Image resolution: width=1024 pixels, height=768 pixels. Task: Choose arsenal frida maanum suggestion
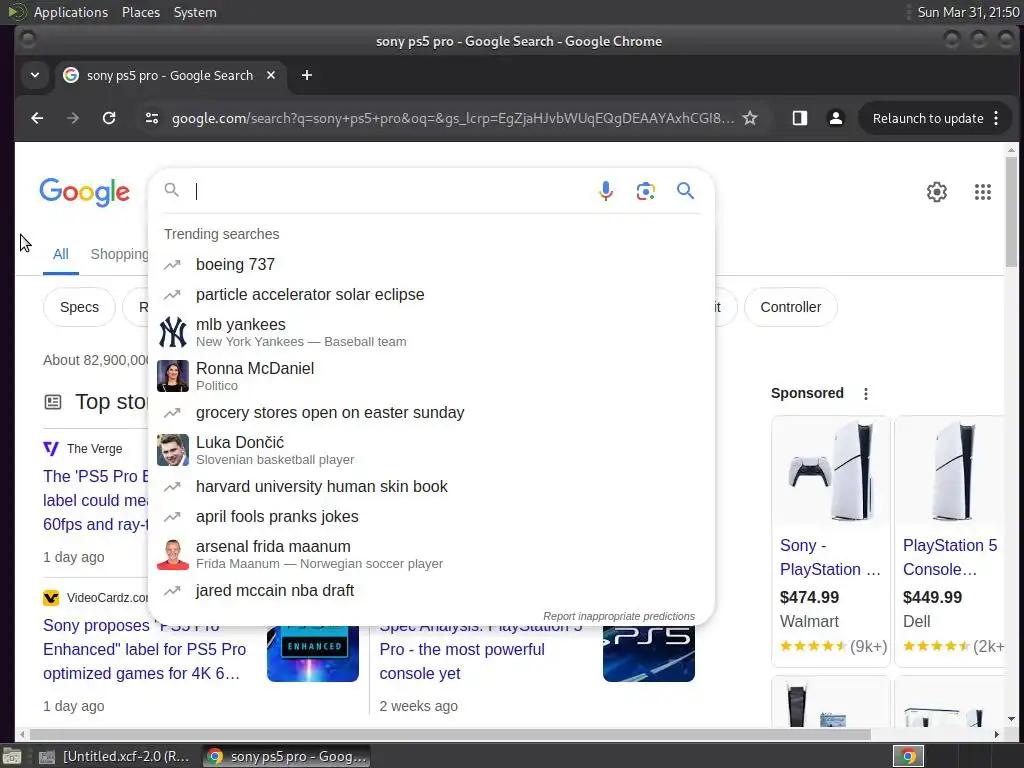tap(431, 554)
